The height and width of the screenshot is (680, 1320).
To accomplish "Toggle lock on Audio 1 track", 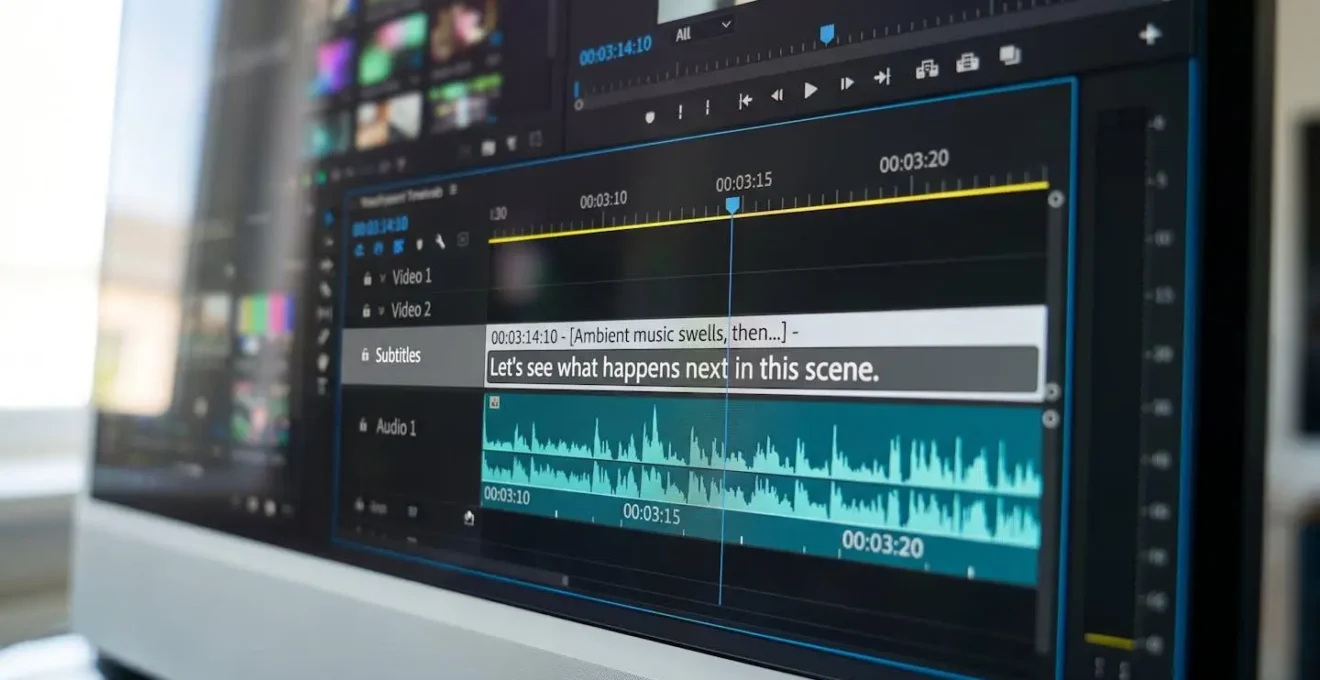I will [363, 427].
